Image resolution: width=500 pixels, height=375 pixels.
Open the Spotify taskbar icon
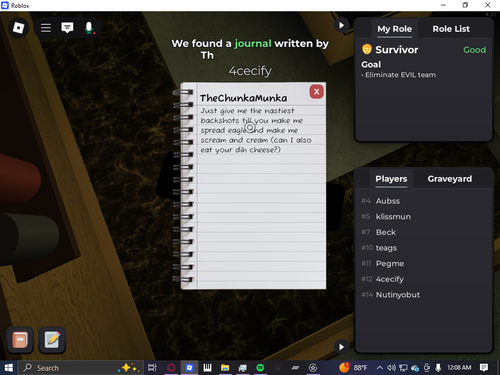tap(260, 368)
